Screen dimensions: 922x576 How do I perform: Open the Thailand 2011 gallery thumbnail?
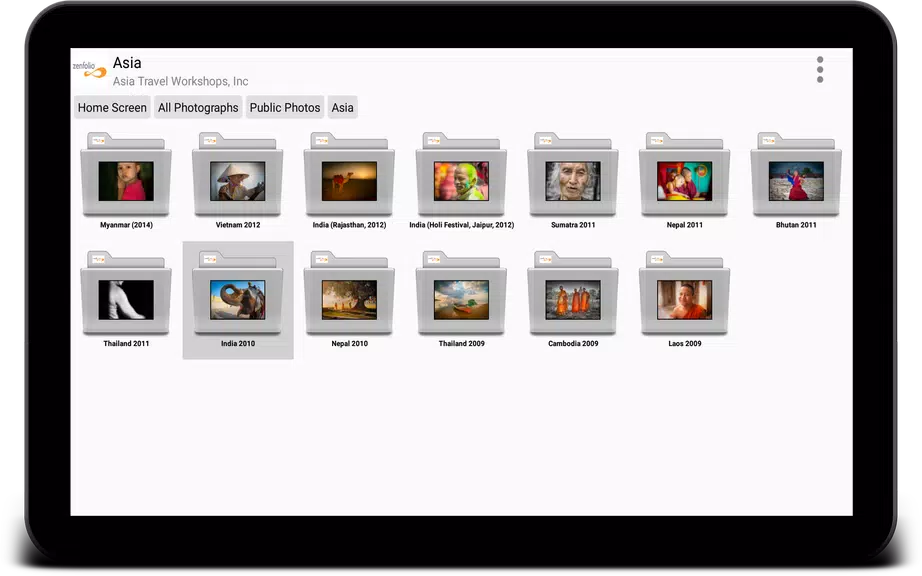(125, 294)
